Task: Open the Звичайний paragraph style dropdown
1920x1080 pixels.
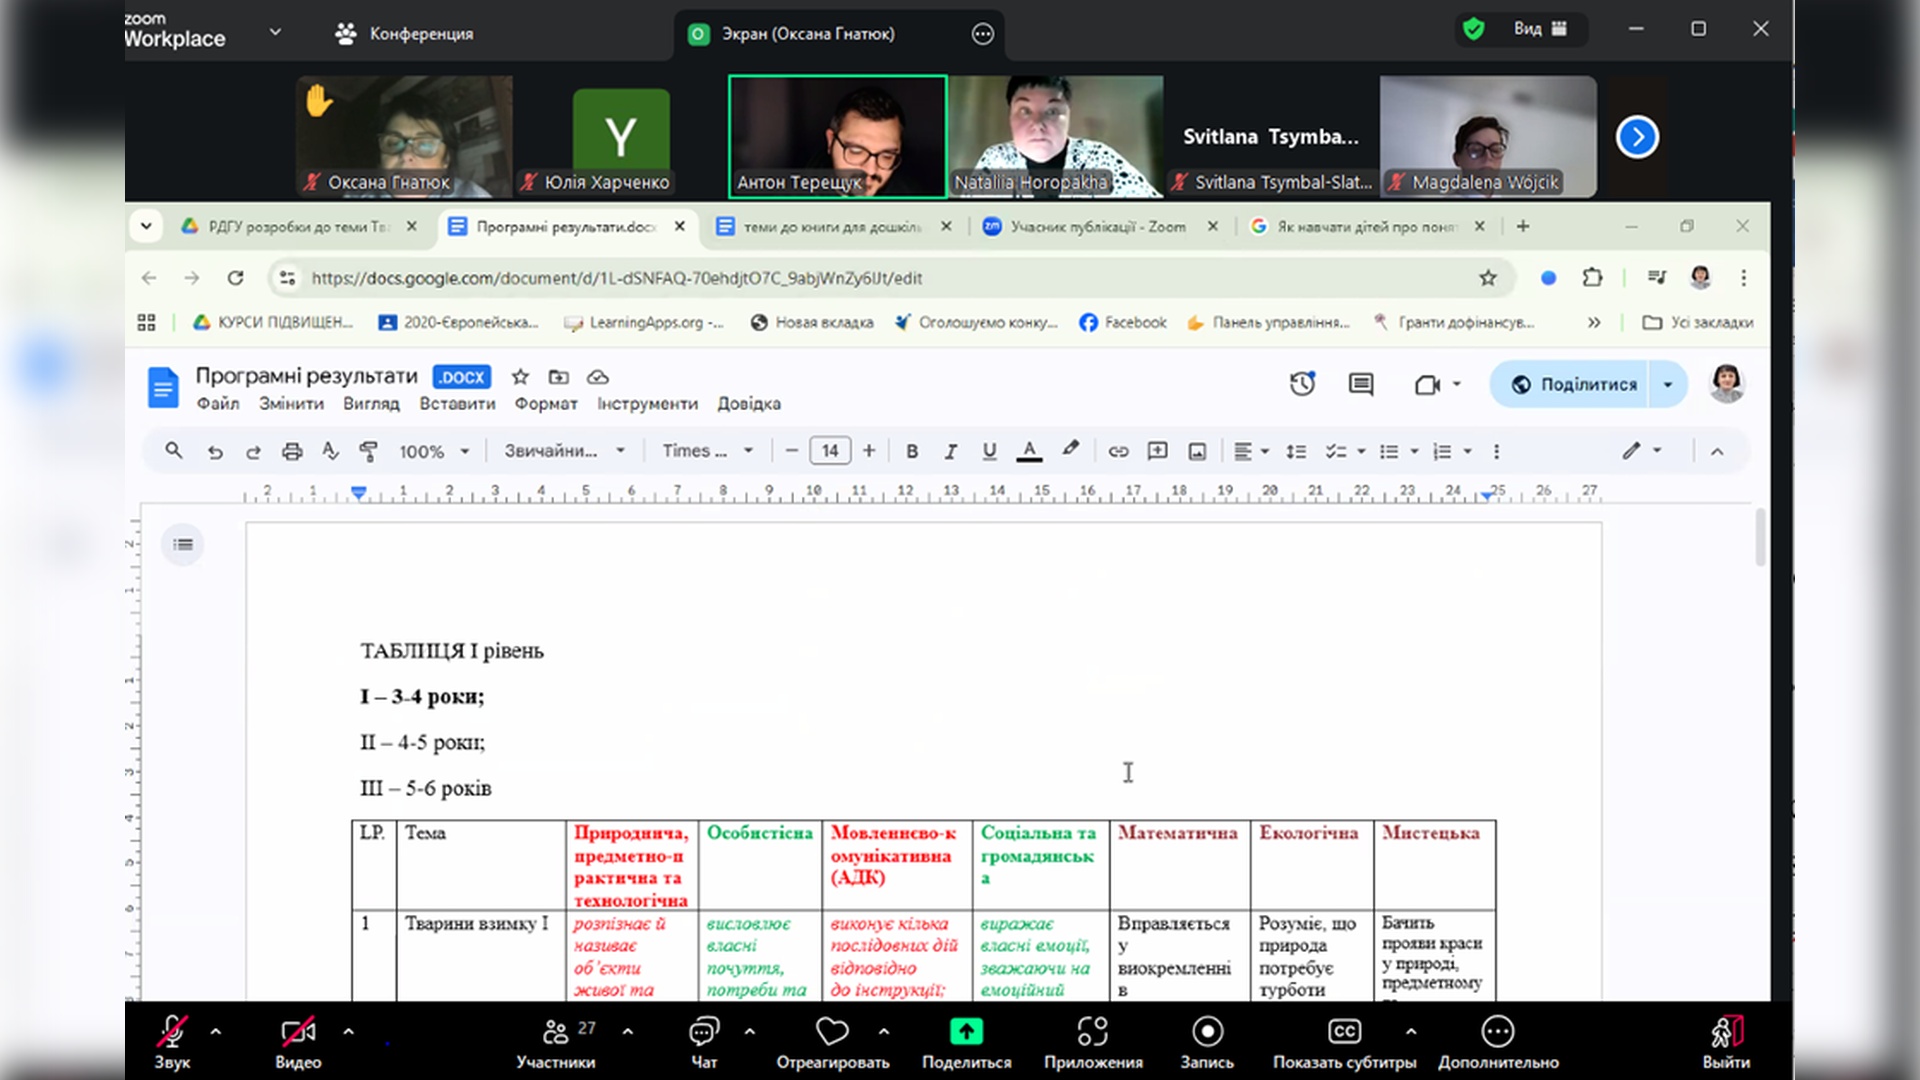Action: [x=564, y=451]
